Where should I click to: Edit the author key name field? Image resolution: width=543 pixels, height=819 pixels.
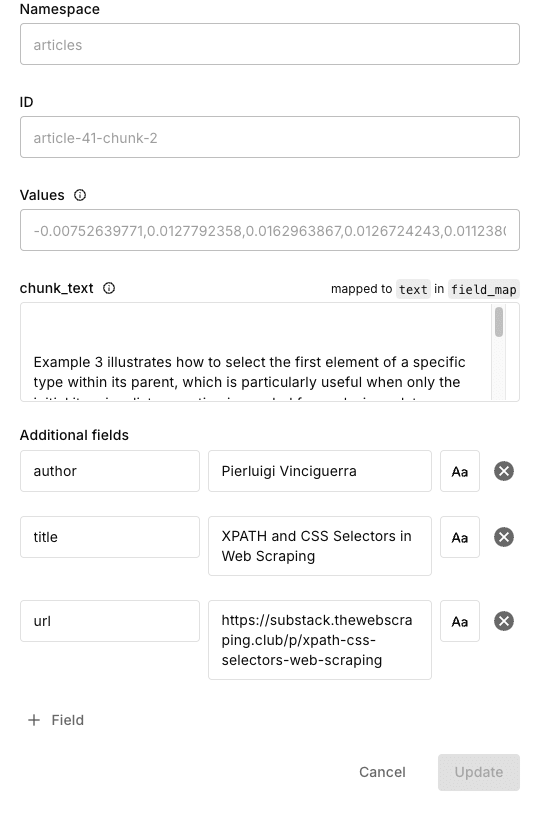pos(110,471)
